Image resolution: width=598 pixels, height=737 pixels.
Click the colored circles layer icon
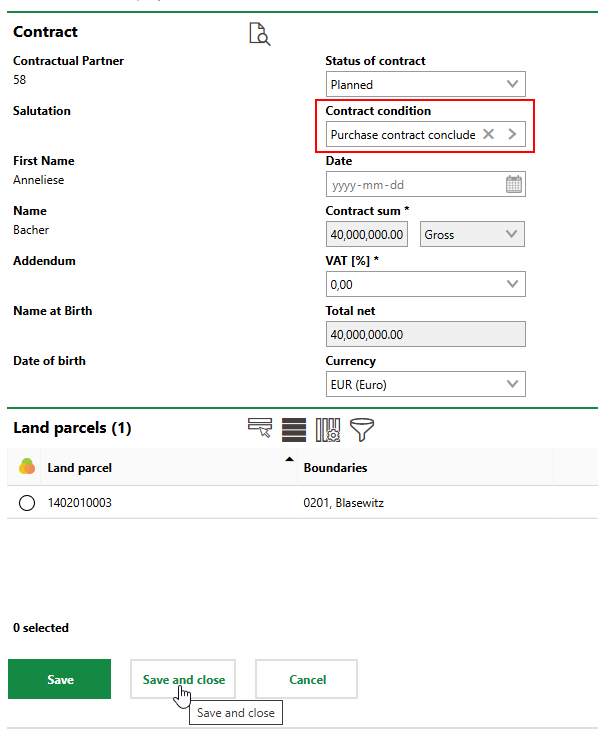(27, 467)
